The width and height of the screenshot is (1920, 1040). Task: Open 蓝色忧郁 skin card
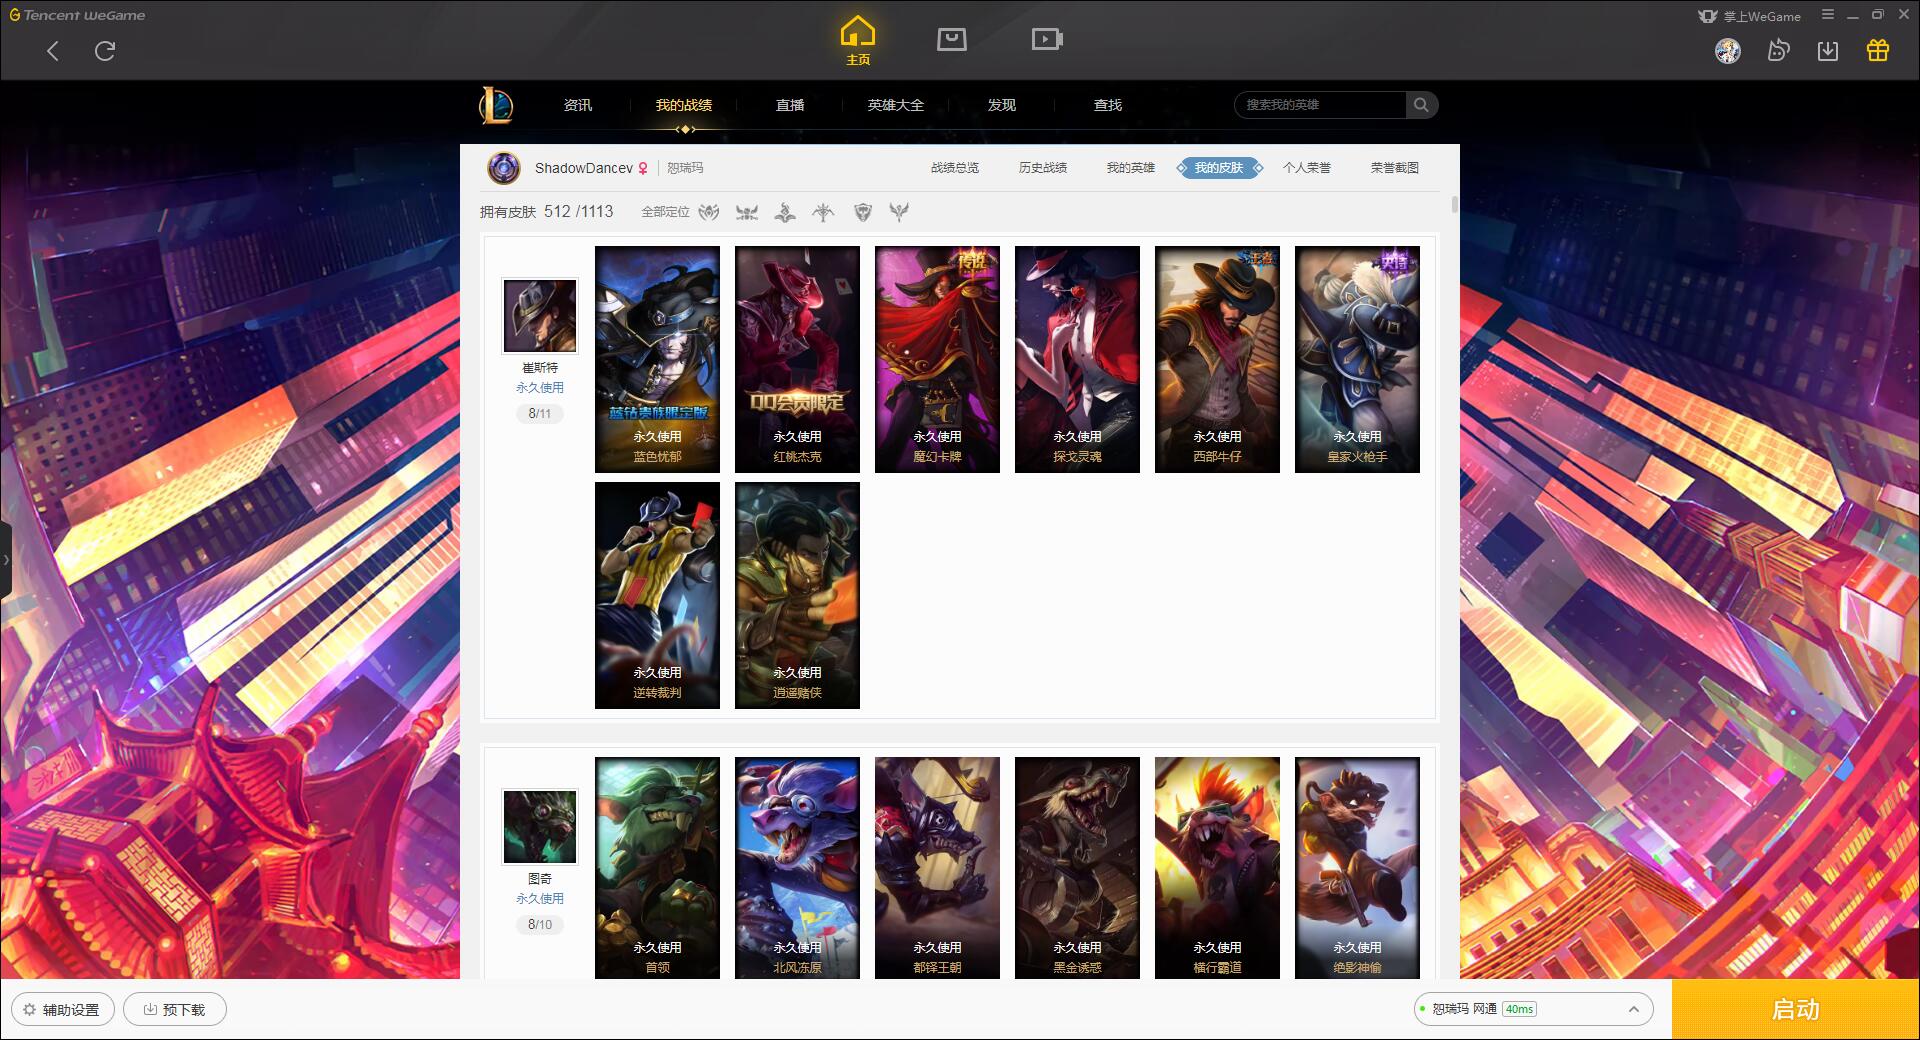657,359
